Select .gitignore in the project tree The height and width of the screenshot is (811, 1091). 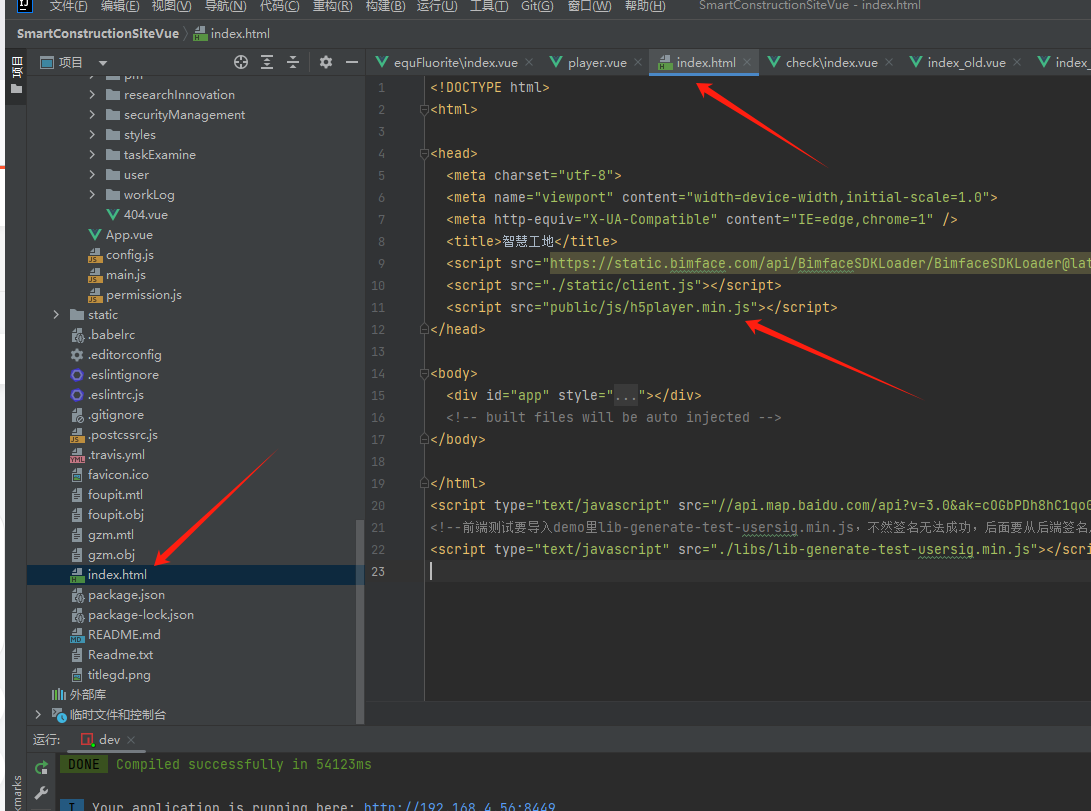point(116,415)
